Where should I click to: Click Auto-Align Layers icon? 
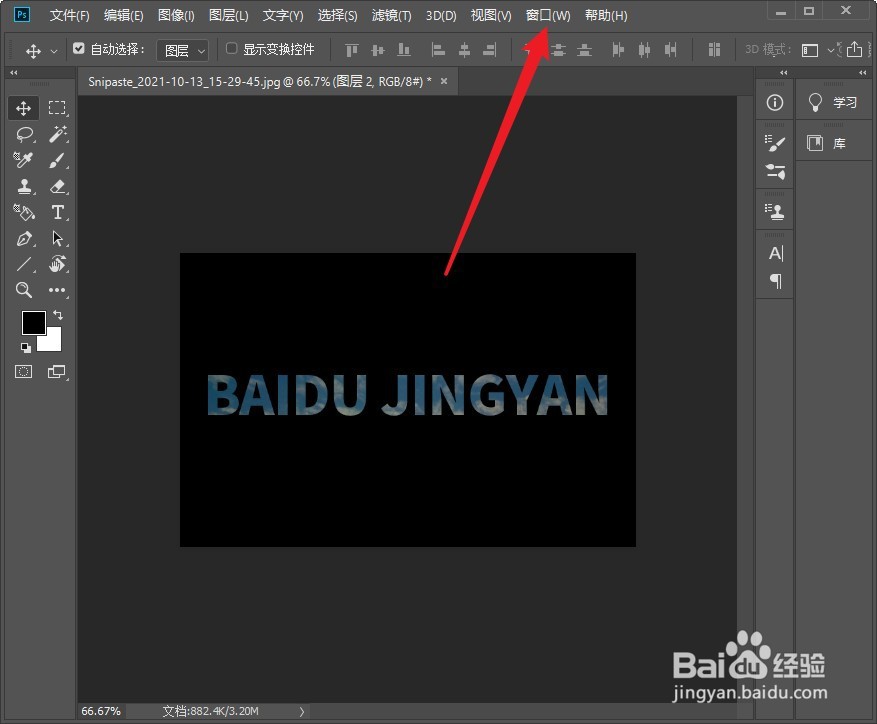(x=714, y=50)
